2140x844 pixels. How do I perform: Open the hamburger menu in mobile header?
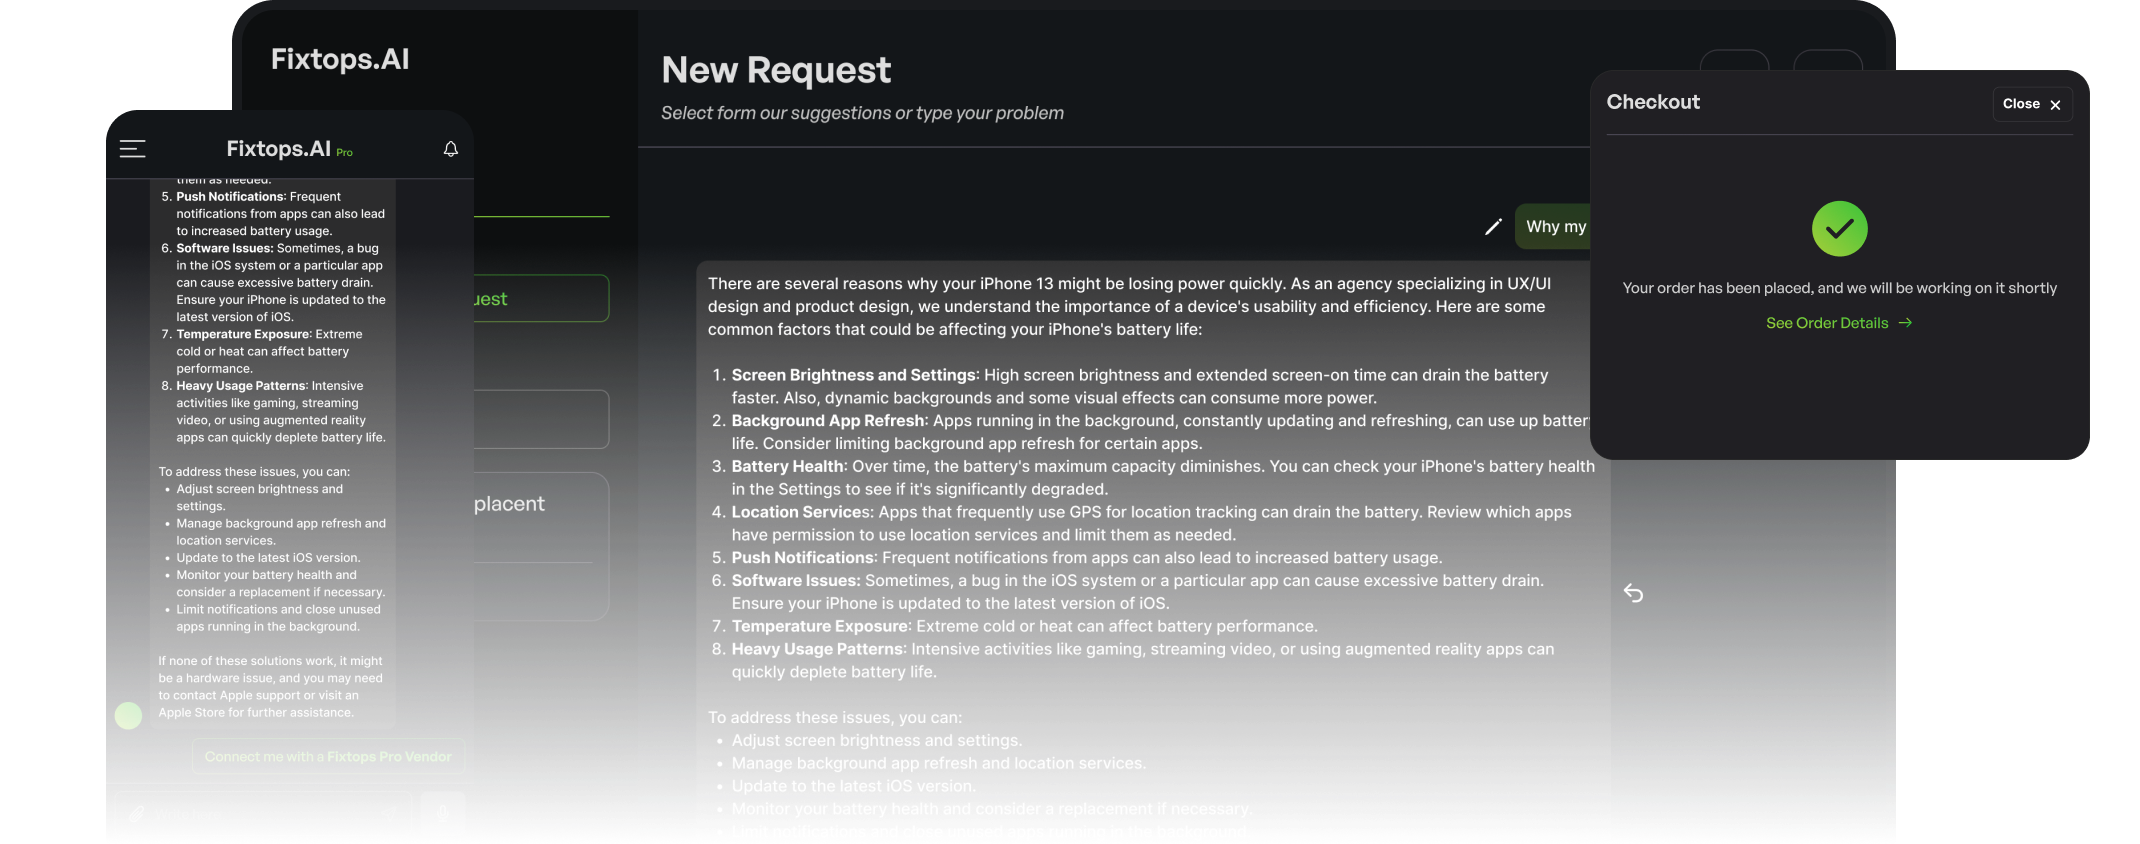pyautogui.click(x=132, y=149)
